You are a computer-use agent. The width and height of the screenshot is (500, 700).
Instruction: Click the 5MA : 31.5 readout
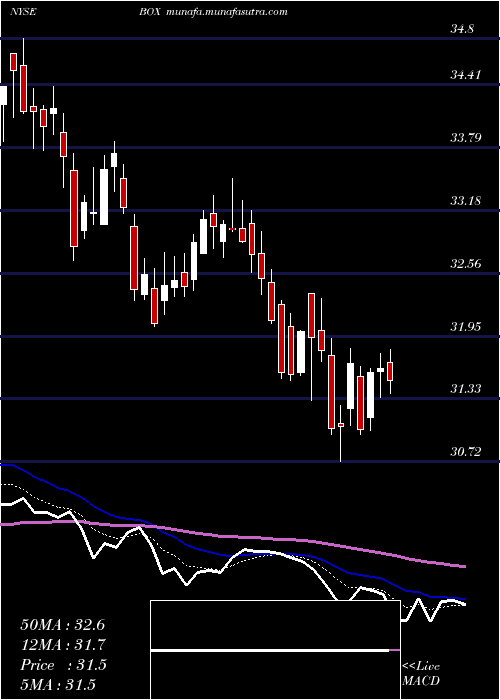tap(58, 684)
